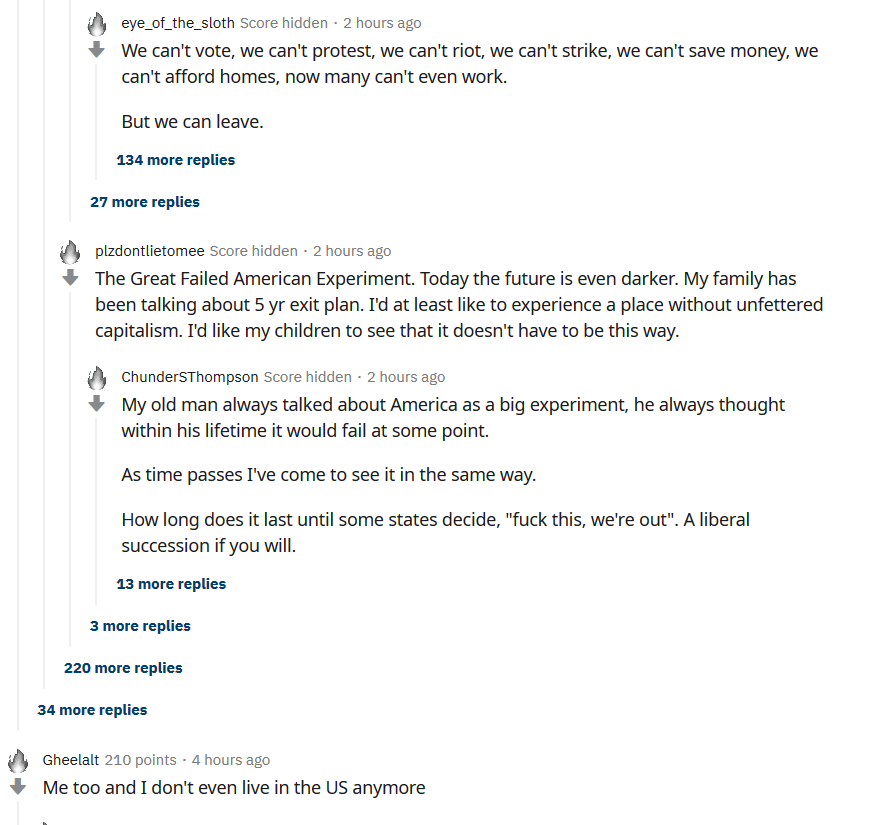871x825 pixels.
Task: Upvote plzdontlietomee's comment flame icon
Action: point(70,252)
